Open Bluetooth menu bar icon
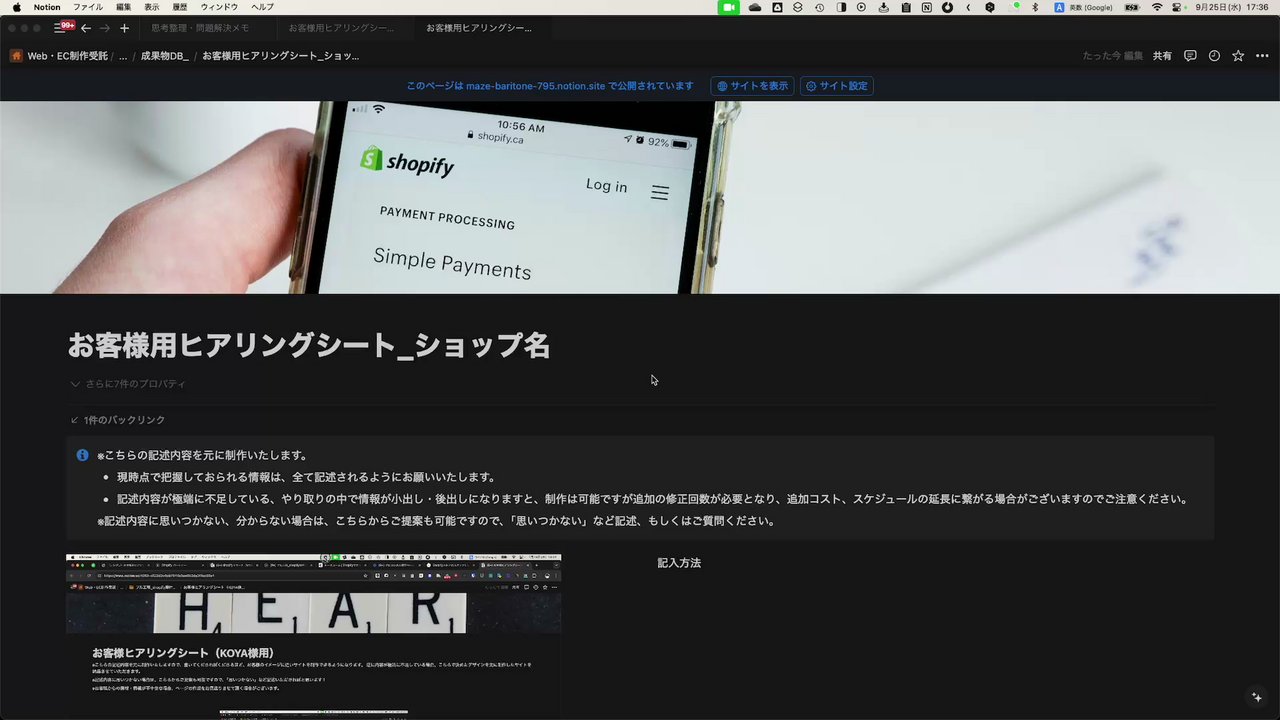Viewport: 1280px width, 720px height. point(1035,7)
